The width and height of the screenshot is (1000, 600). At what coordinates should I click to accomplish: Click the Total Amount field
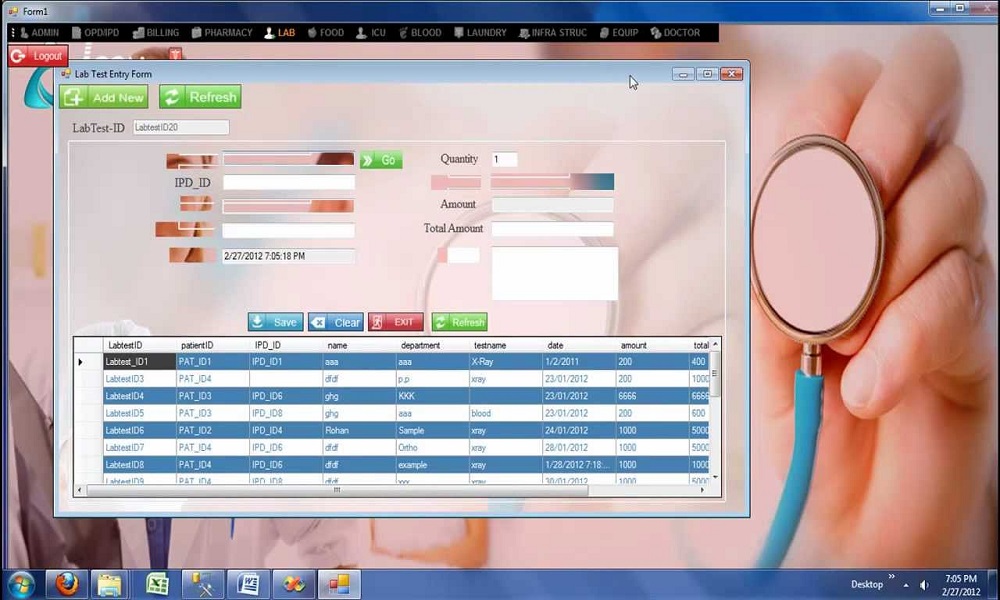552,229
